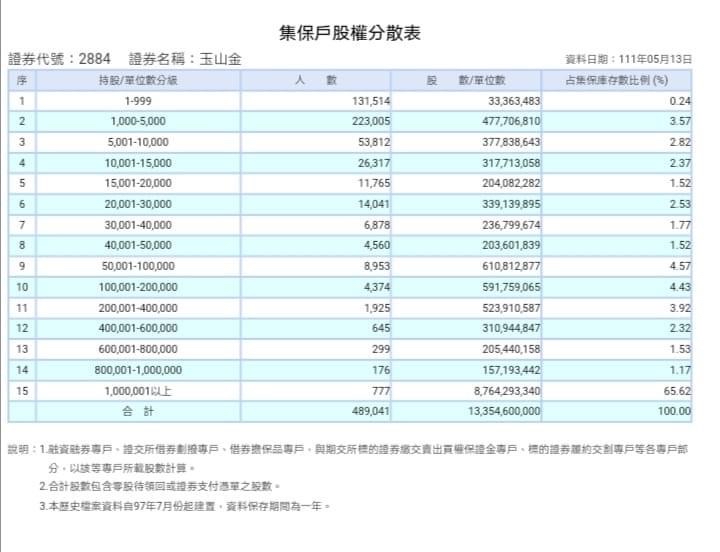The image size is (720, 552).
Task: Click the 資料日期 111年05月13日 text
Action: [x=628, y=60]
